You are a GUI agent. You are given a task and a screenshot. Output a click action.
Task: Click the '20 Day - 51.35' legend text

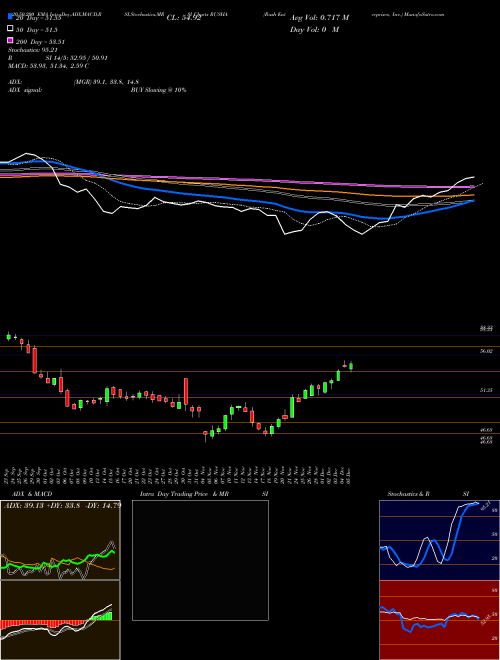pyautogui.click(x=39, y=18)
